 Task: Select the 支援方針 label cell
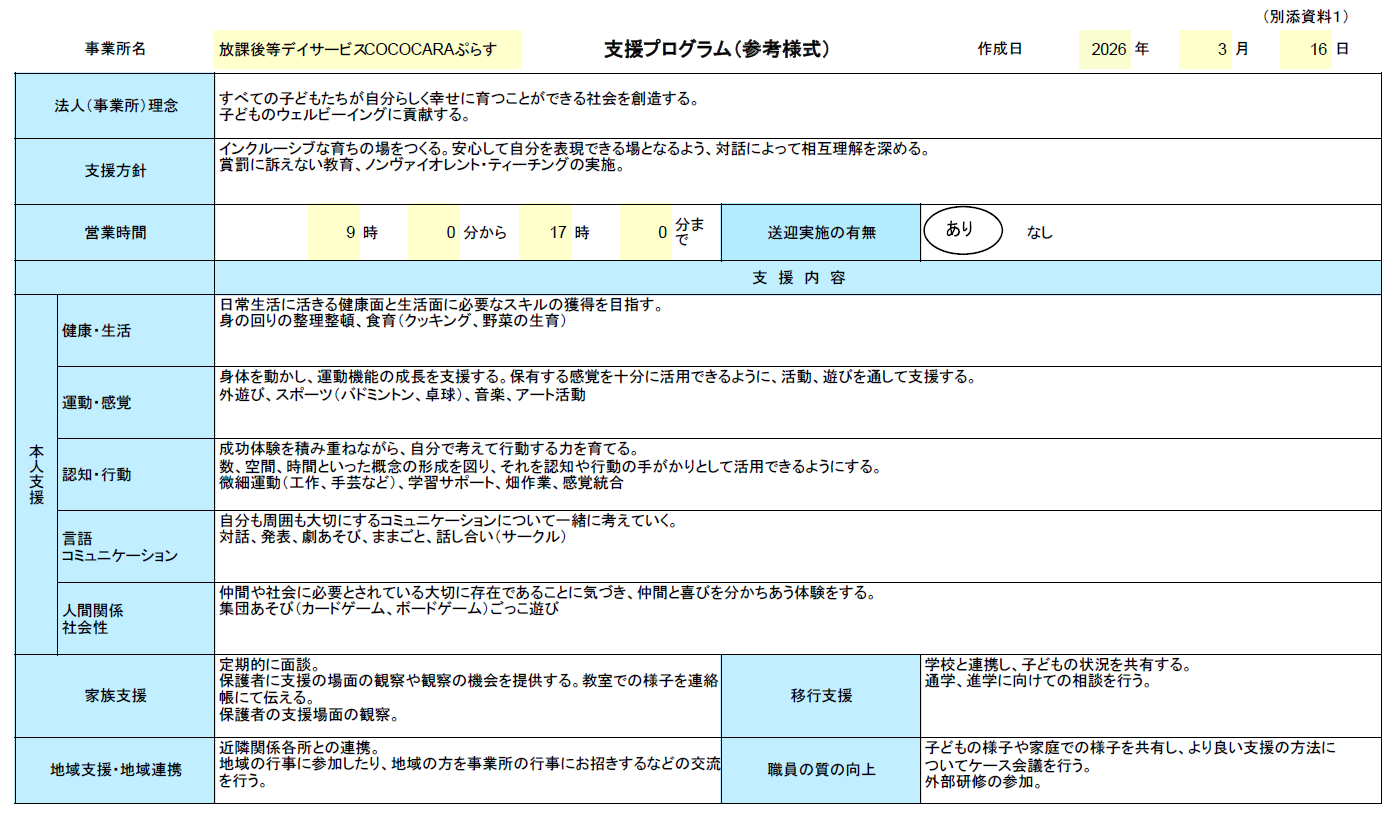115,171
